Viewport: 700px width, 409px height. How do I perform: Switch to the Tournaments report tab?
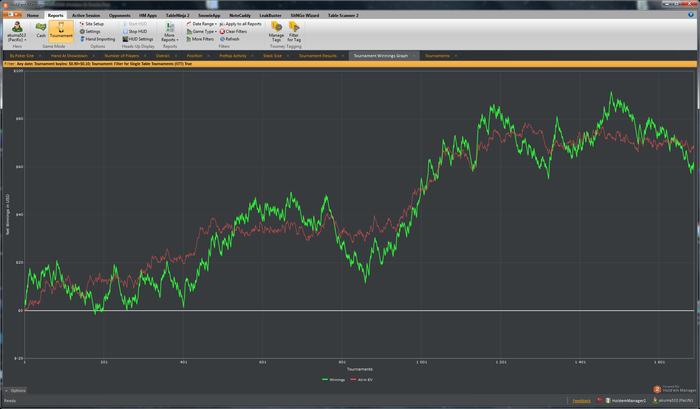click(437, 56)
